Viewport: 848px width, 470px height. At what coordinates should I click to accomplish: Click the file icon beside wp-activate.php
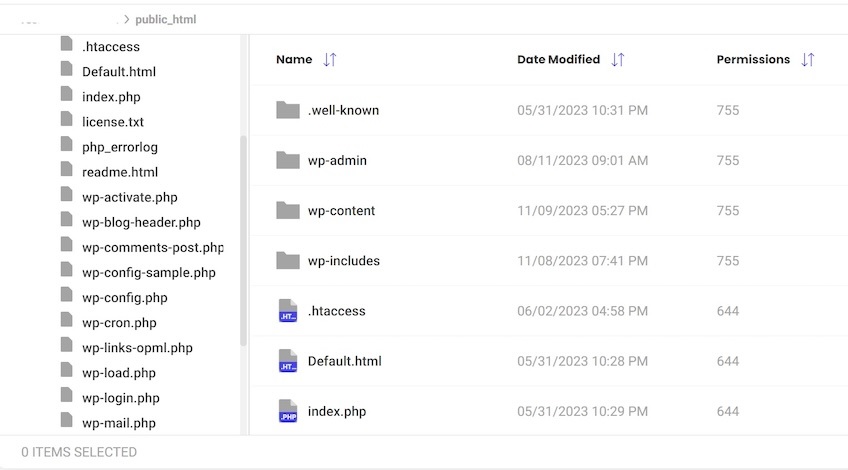(x=67, y=194)
